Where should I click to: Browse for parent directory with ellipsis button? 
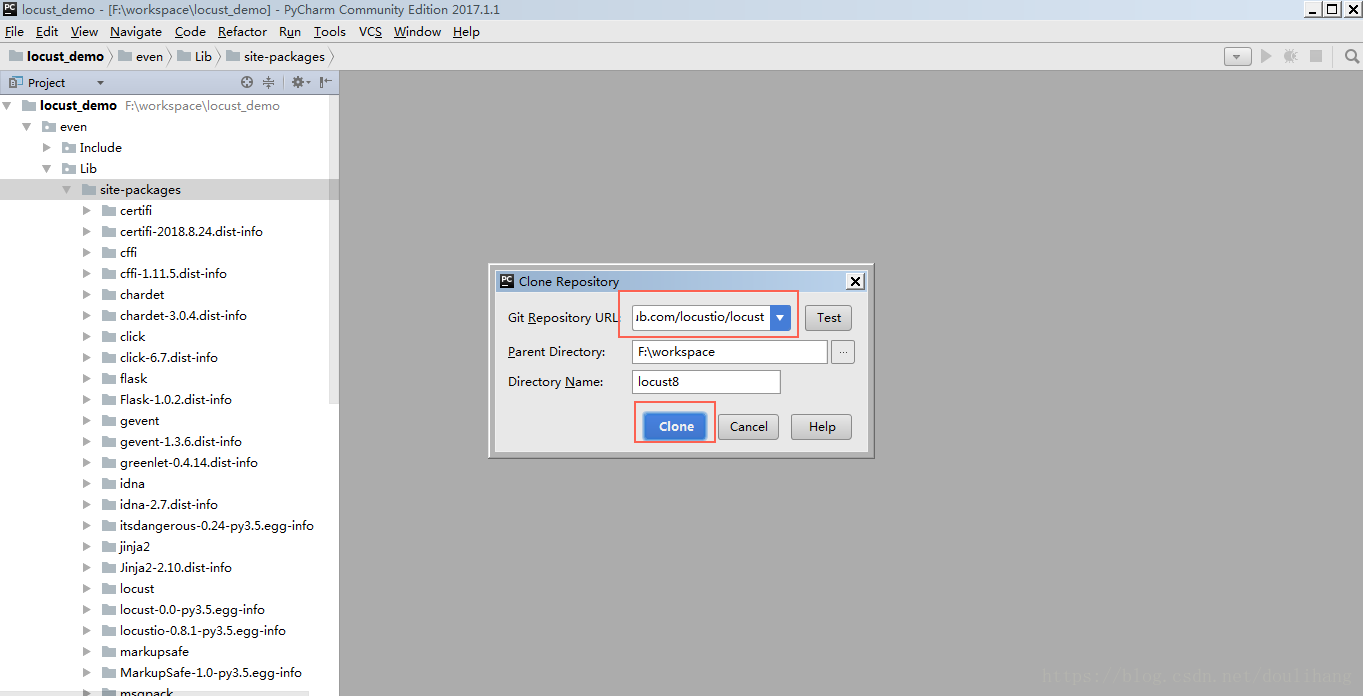click(843, 352)
